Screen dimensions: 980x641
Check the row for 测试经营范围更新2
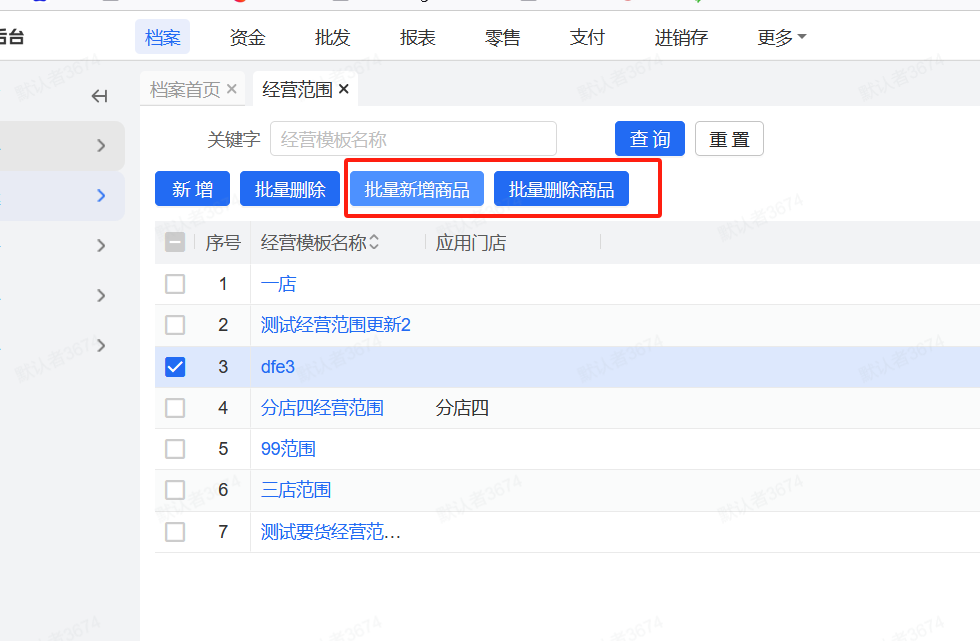pos(175,325)
